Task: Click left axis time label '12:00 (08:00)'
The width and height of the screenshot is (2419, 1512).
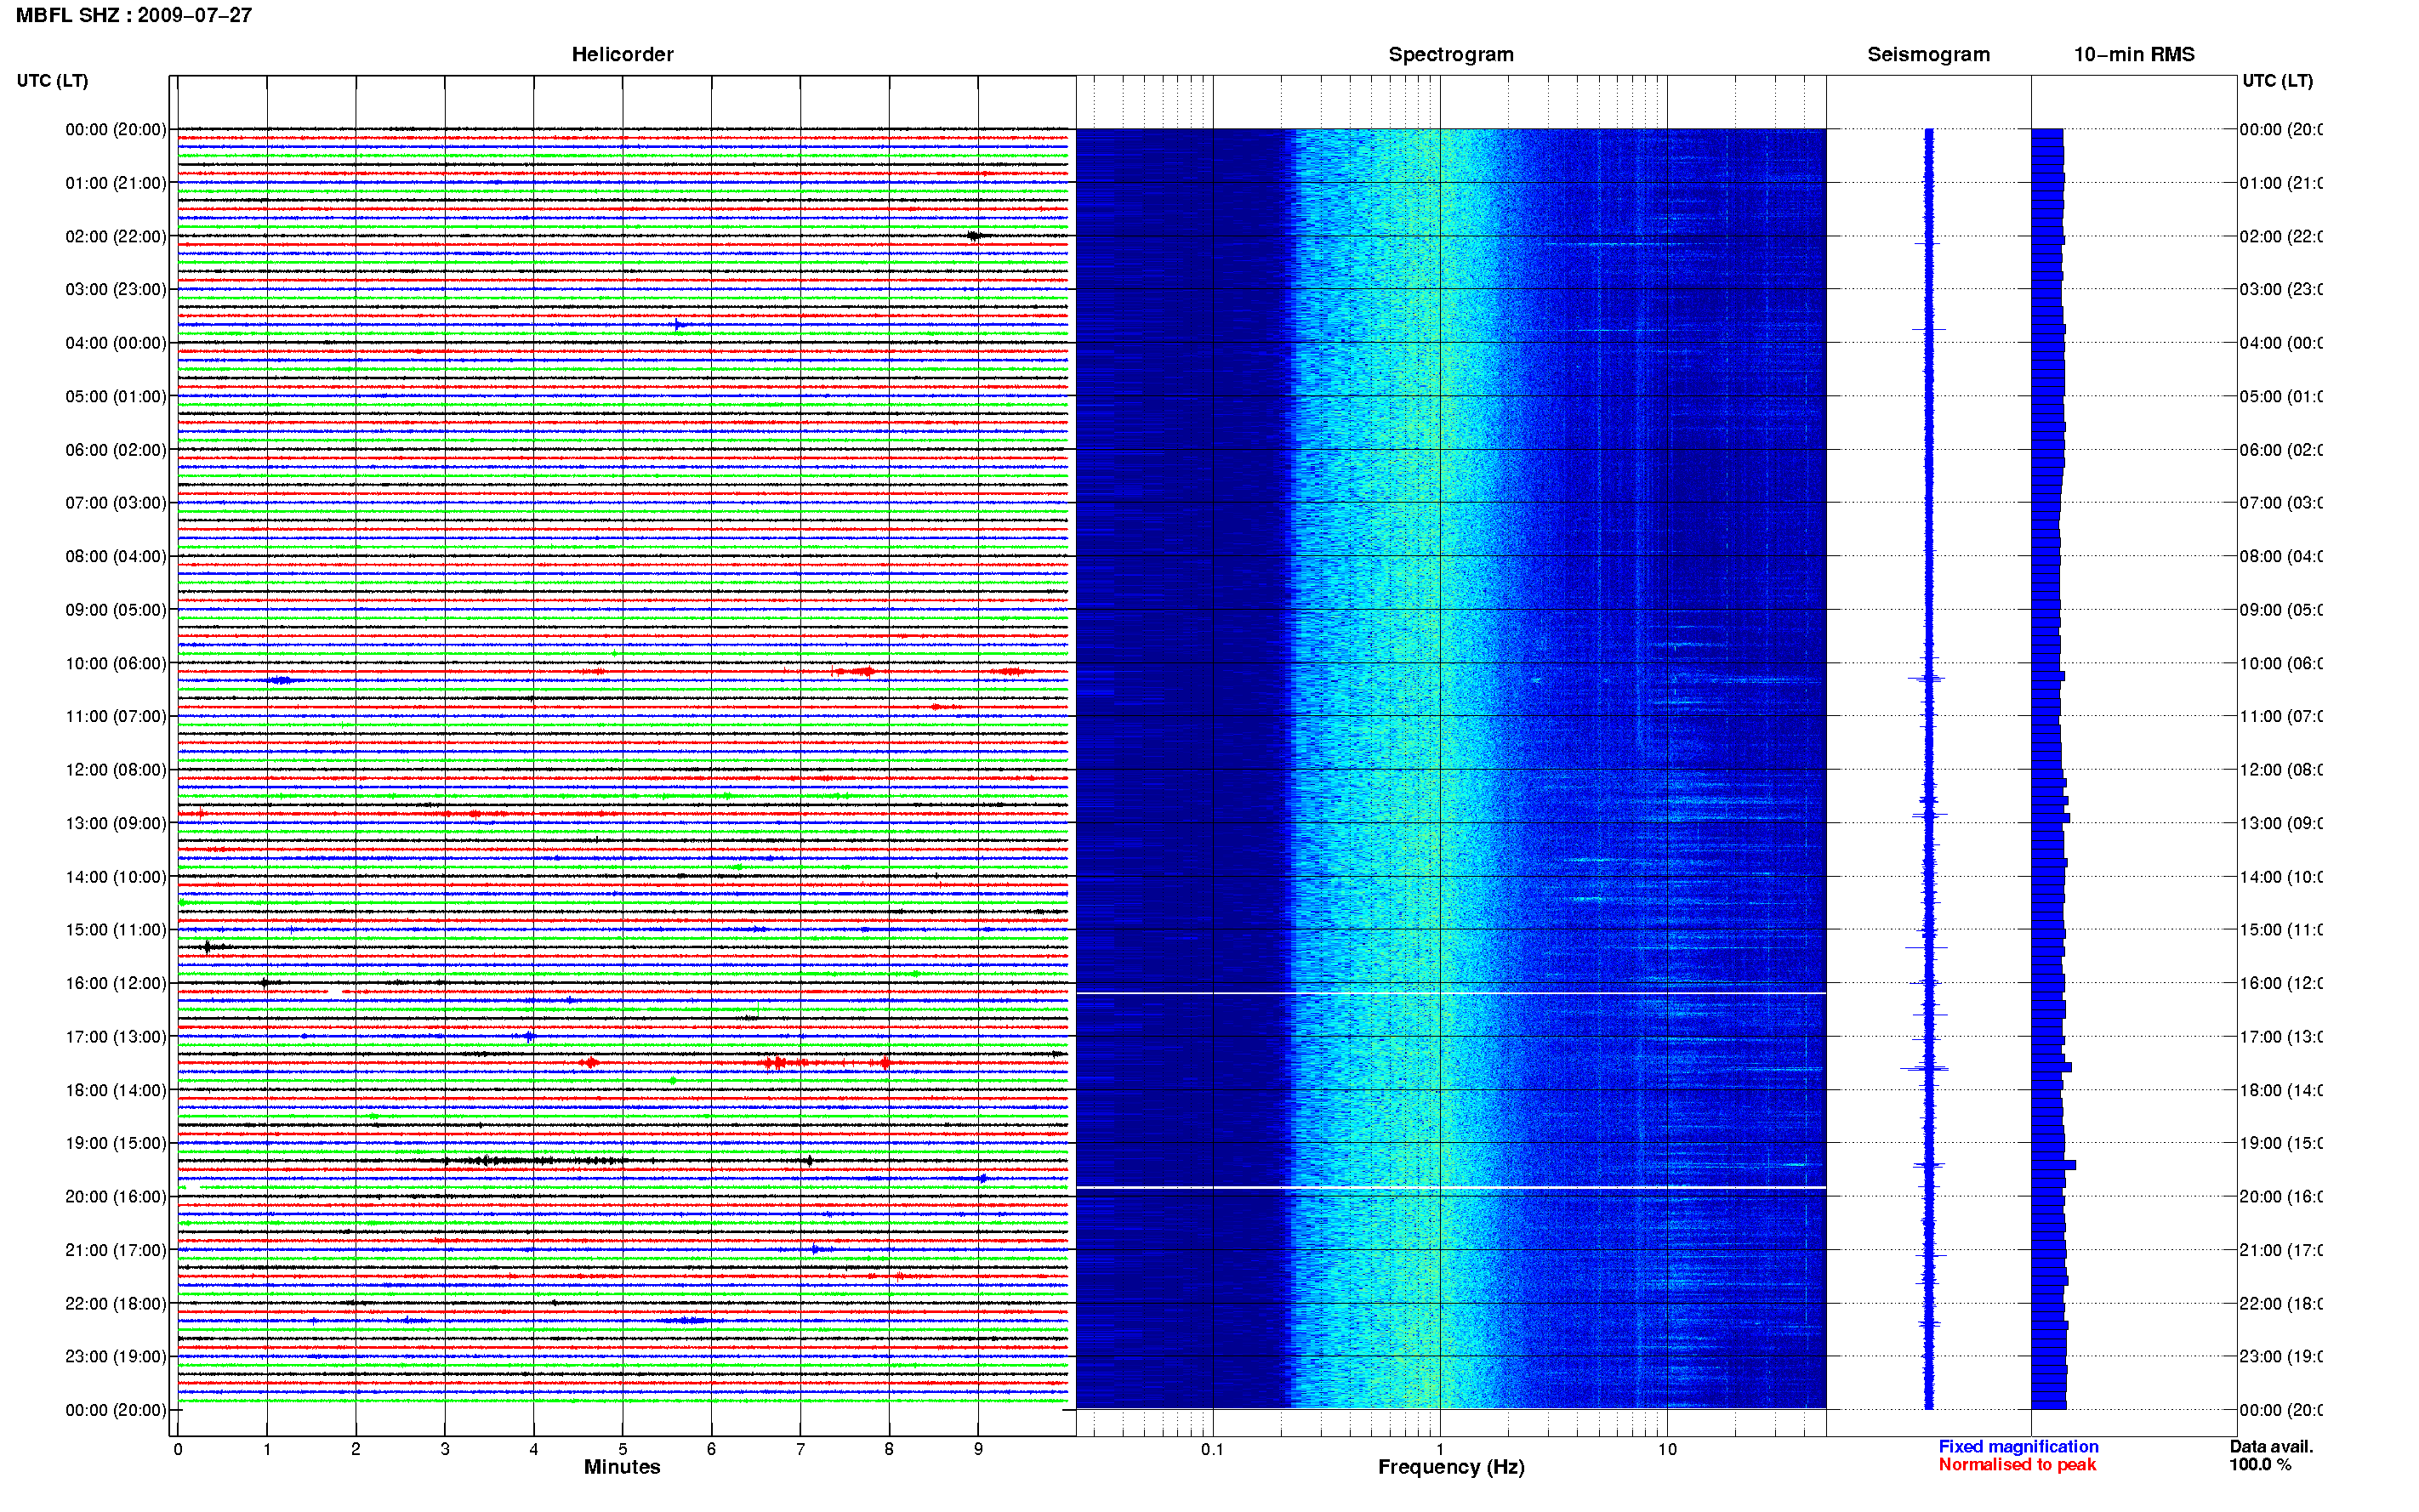Action: tap(116, 769)
